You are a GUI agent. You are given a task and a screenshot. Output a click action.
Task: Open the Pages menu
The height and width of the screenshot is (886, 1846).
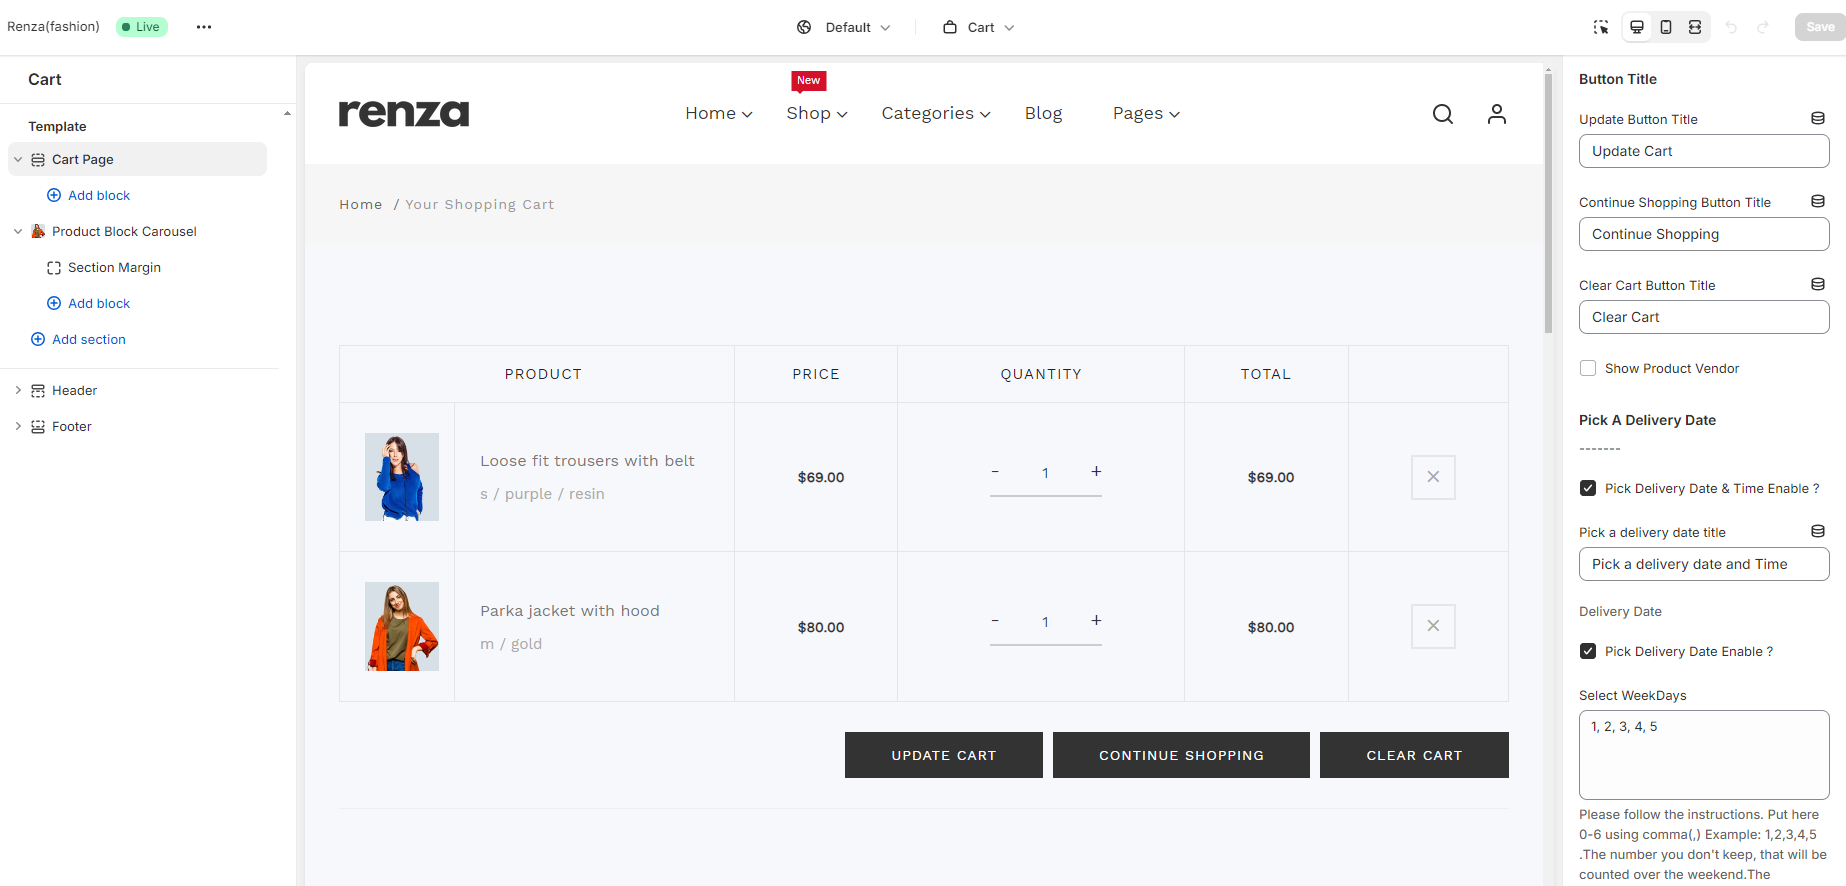point(1146,114)
